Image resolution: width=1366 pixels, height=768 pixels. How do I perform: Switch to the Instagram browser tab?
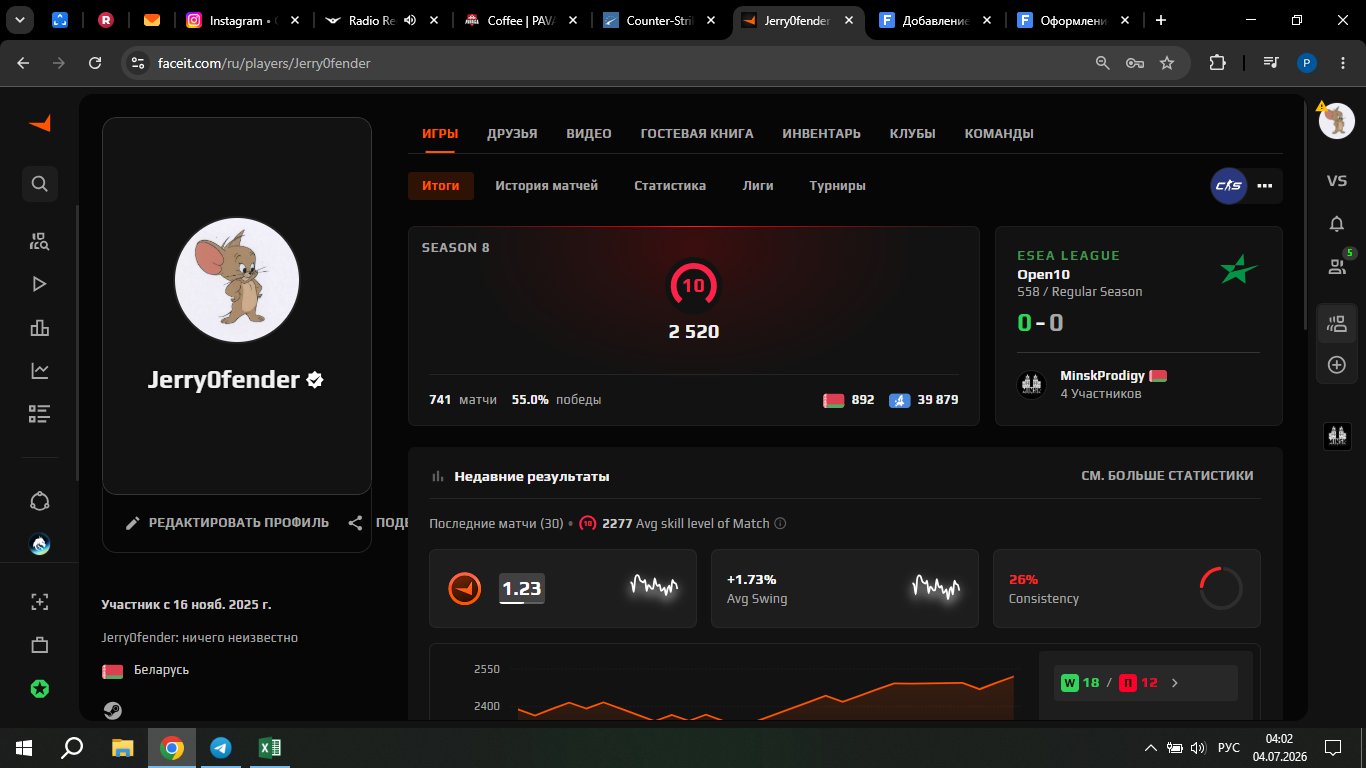point(241,20)
